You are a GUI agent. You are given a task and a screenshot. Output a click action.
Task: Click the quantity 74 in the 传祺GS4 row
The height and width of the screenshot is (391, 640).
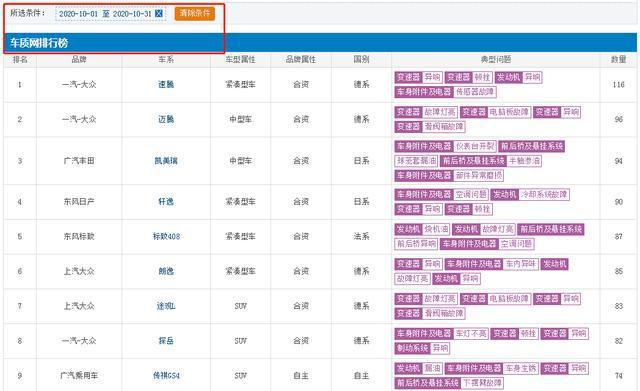pos(618,375)
